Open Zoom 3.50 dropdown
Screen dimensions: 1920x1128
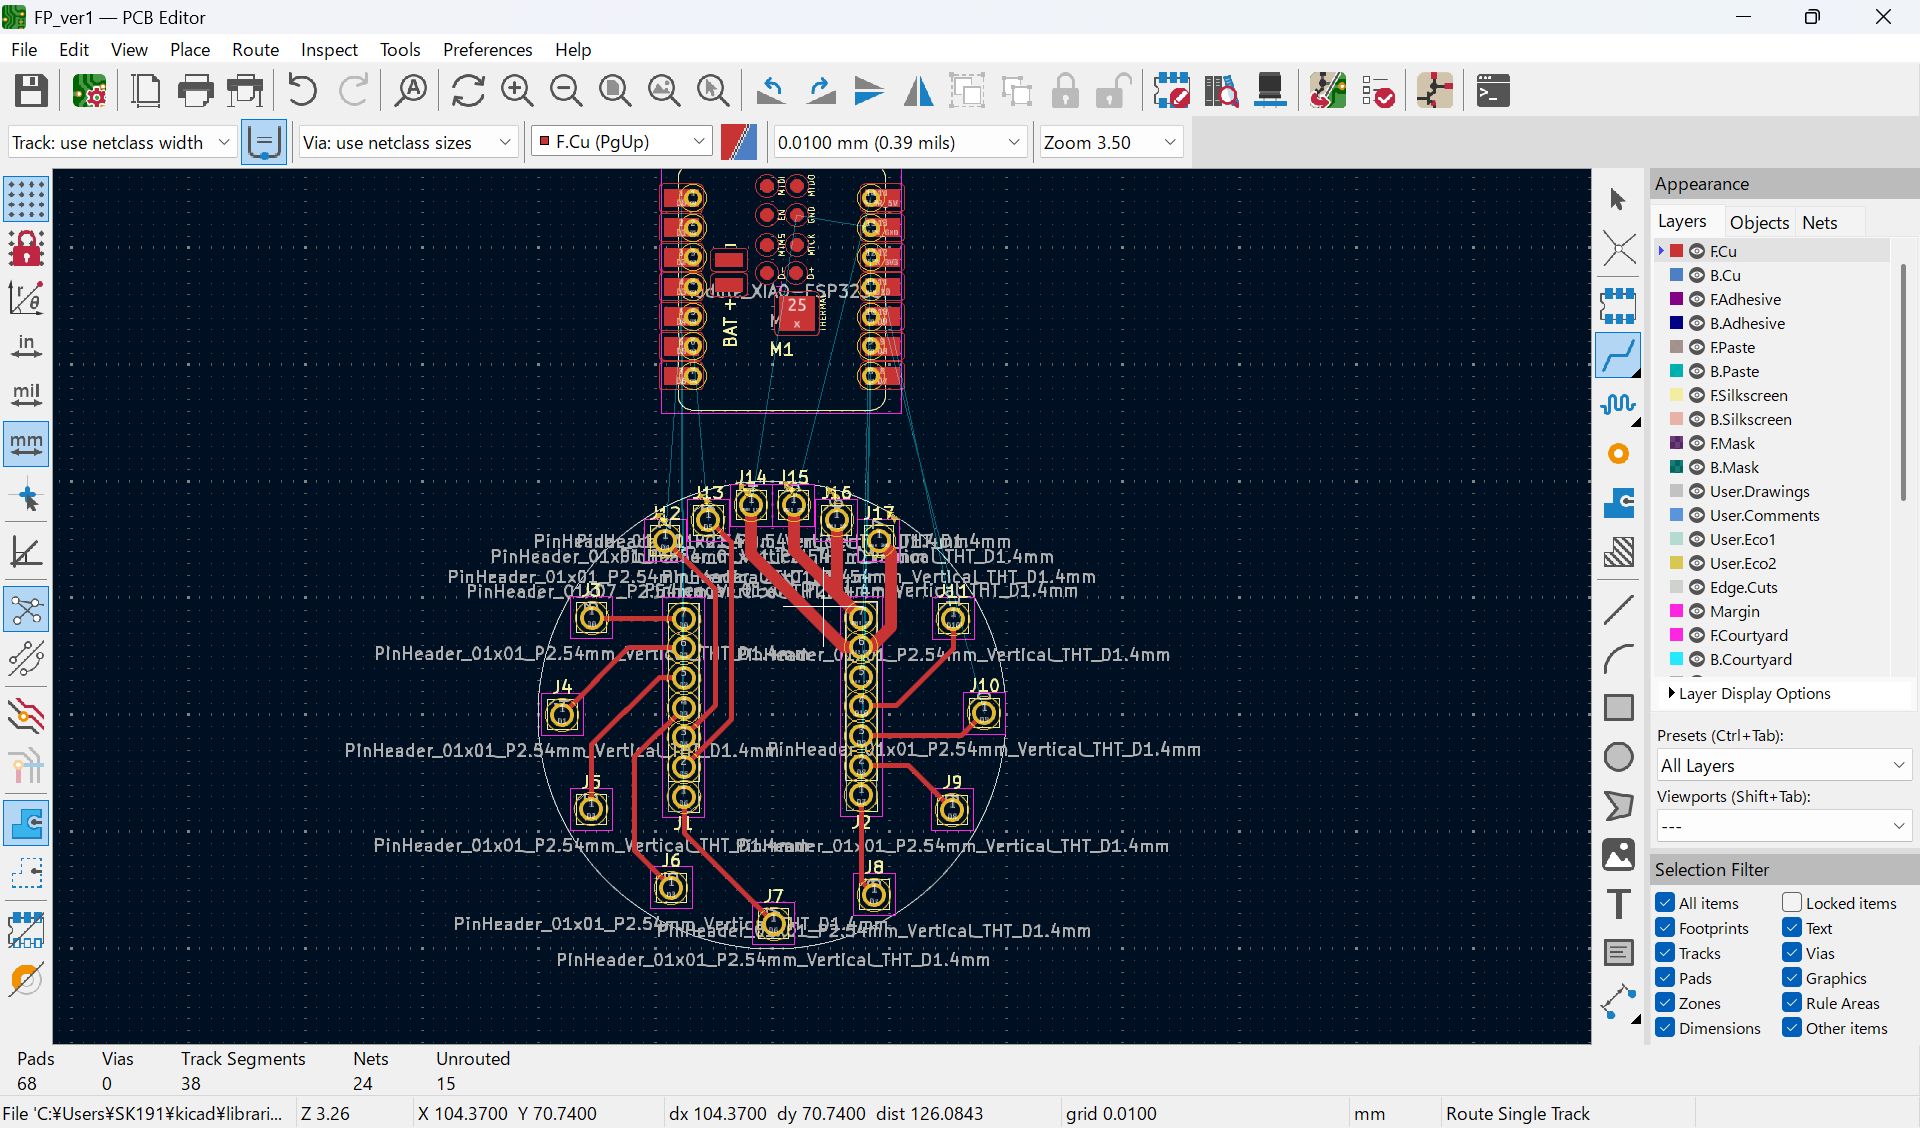tap(1111, 142)
